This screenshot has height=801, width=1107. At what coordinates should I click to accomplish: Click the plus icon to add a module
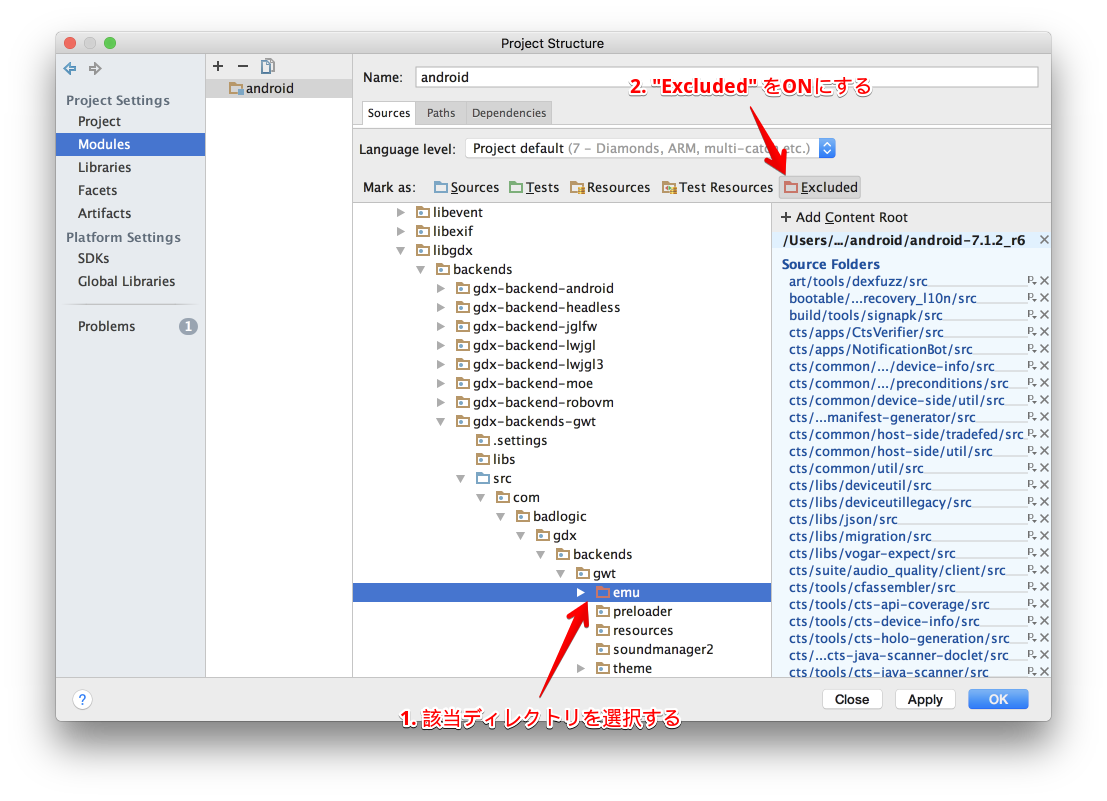tap(217, 66)
